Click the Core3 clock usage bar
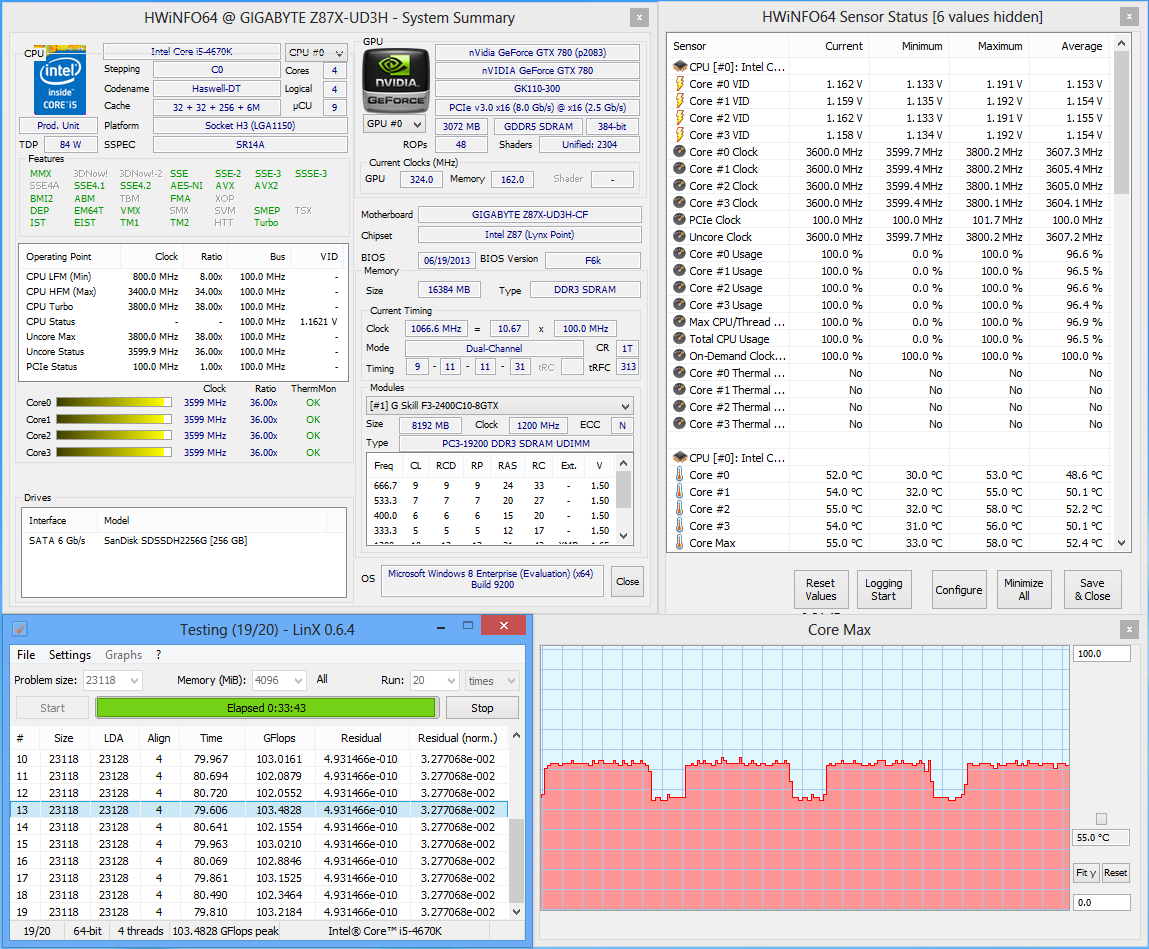 point(114,453)
